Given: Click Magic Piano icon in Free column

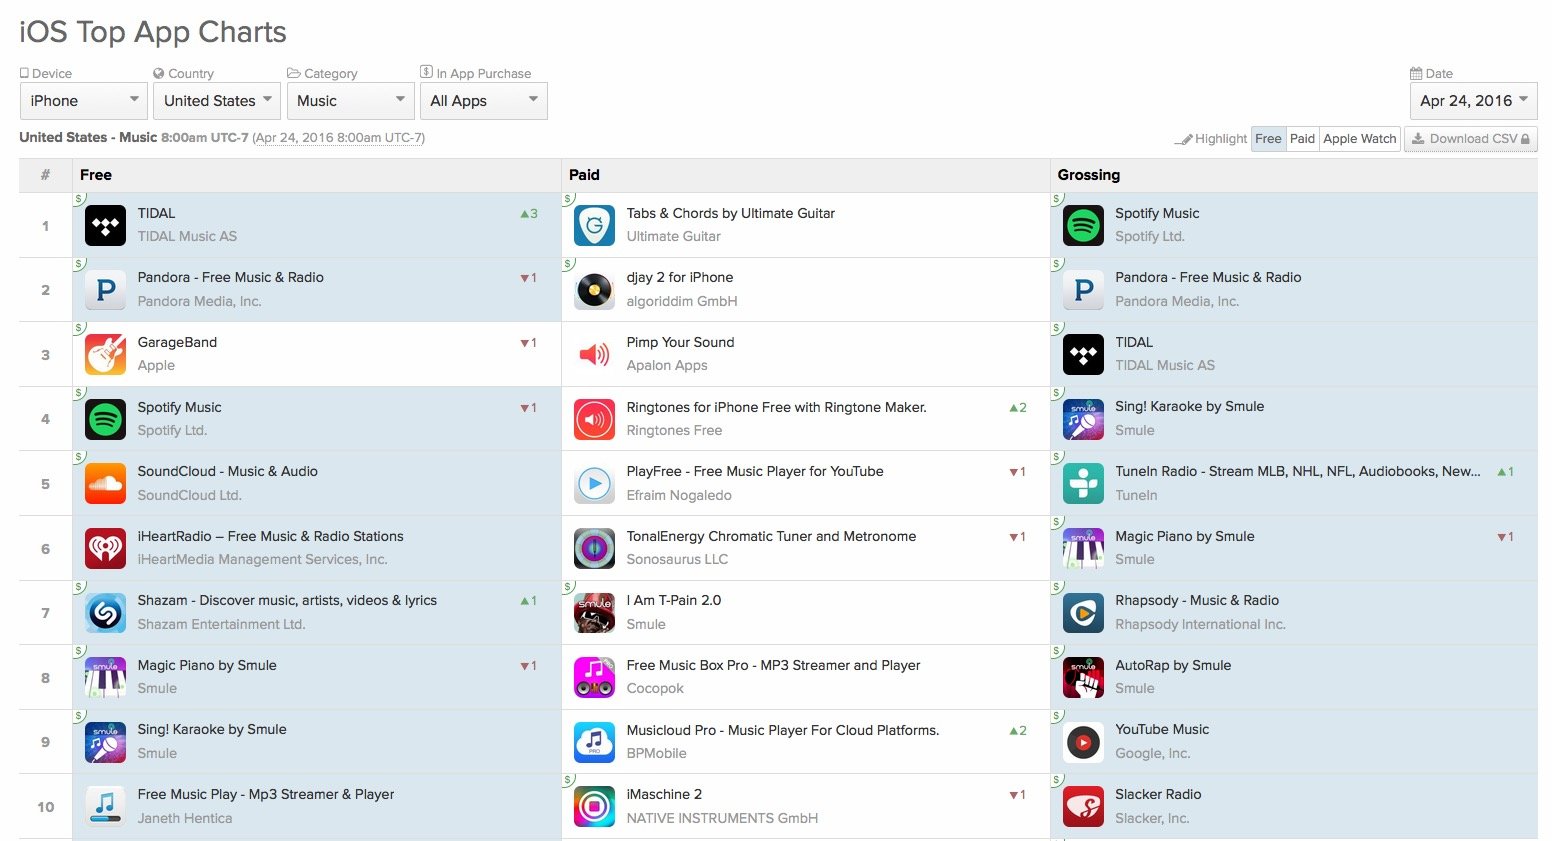Looking at the screenshot, I should pos(105,677).
